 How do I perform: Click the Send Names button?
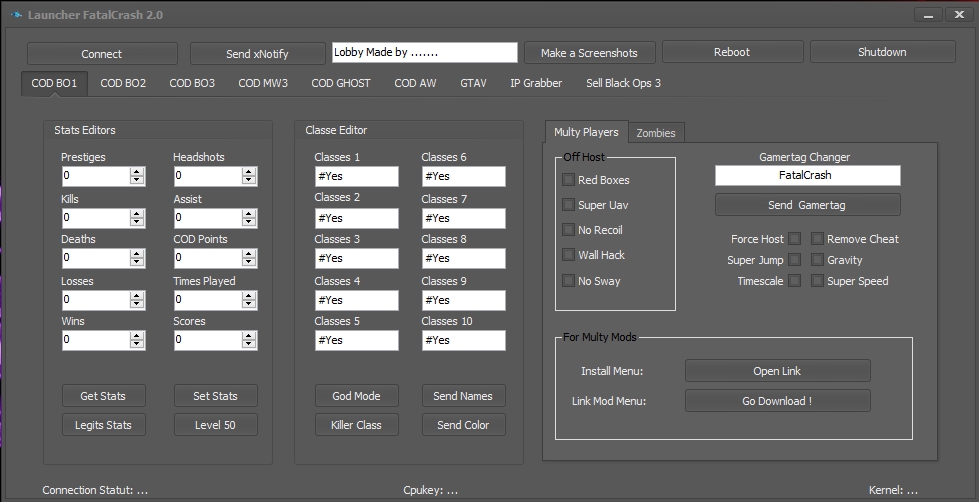463,396
